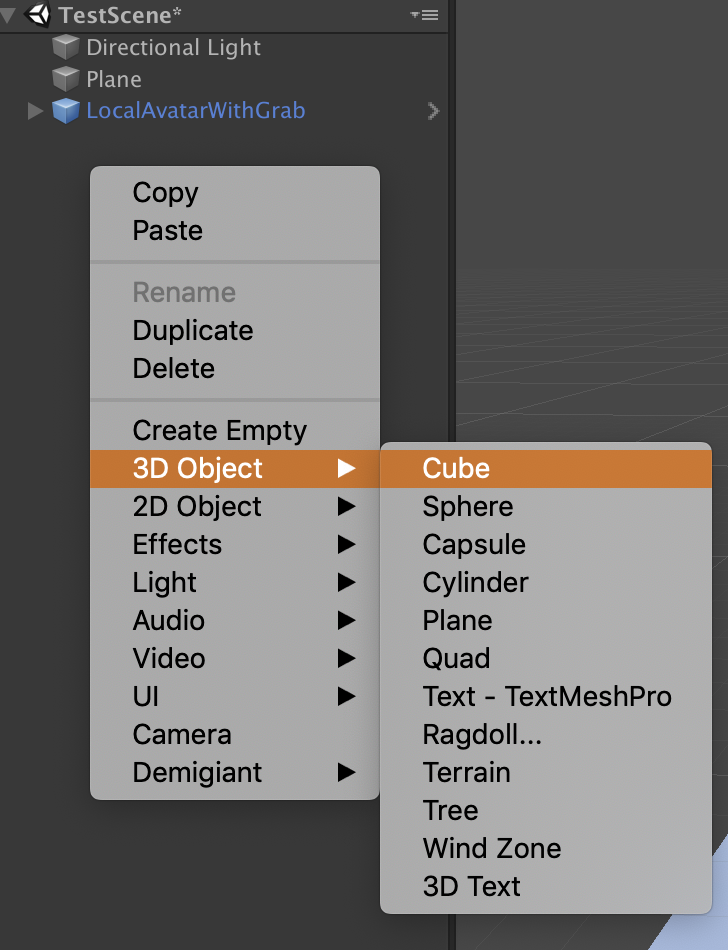The width and height of the screenshot is (728, 950).
Task: Select Directional Light in the hierarchy
Action: [173, 47]
